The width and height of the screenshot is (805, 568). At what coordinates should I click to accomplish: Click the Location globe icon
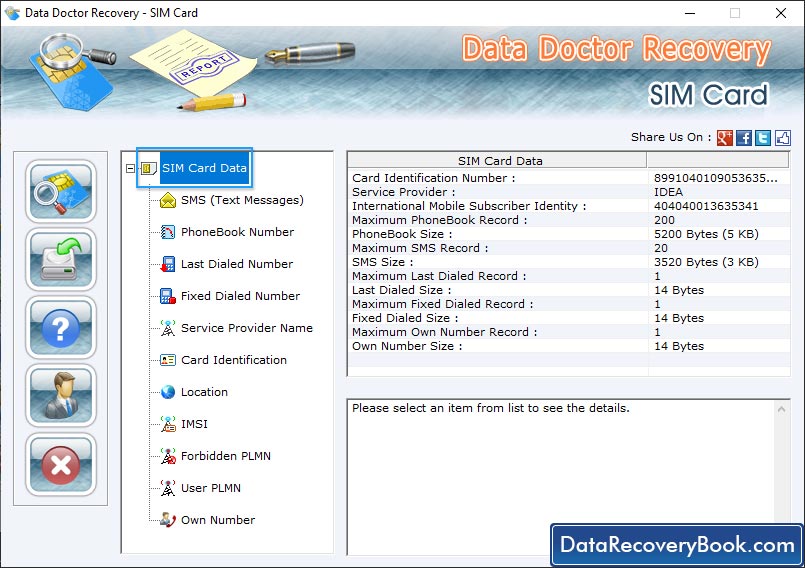[x=168, y=392]
